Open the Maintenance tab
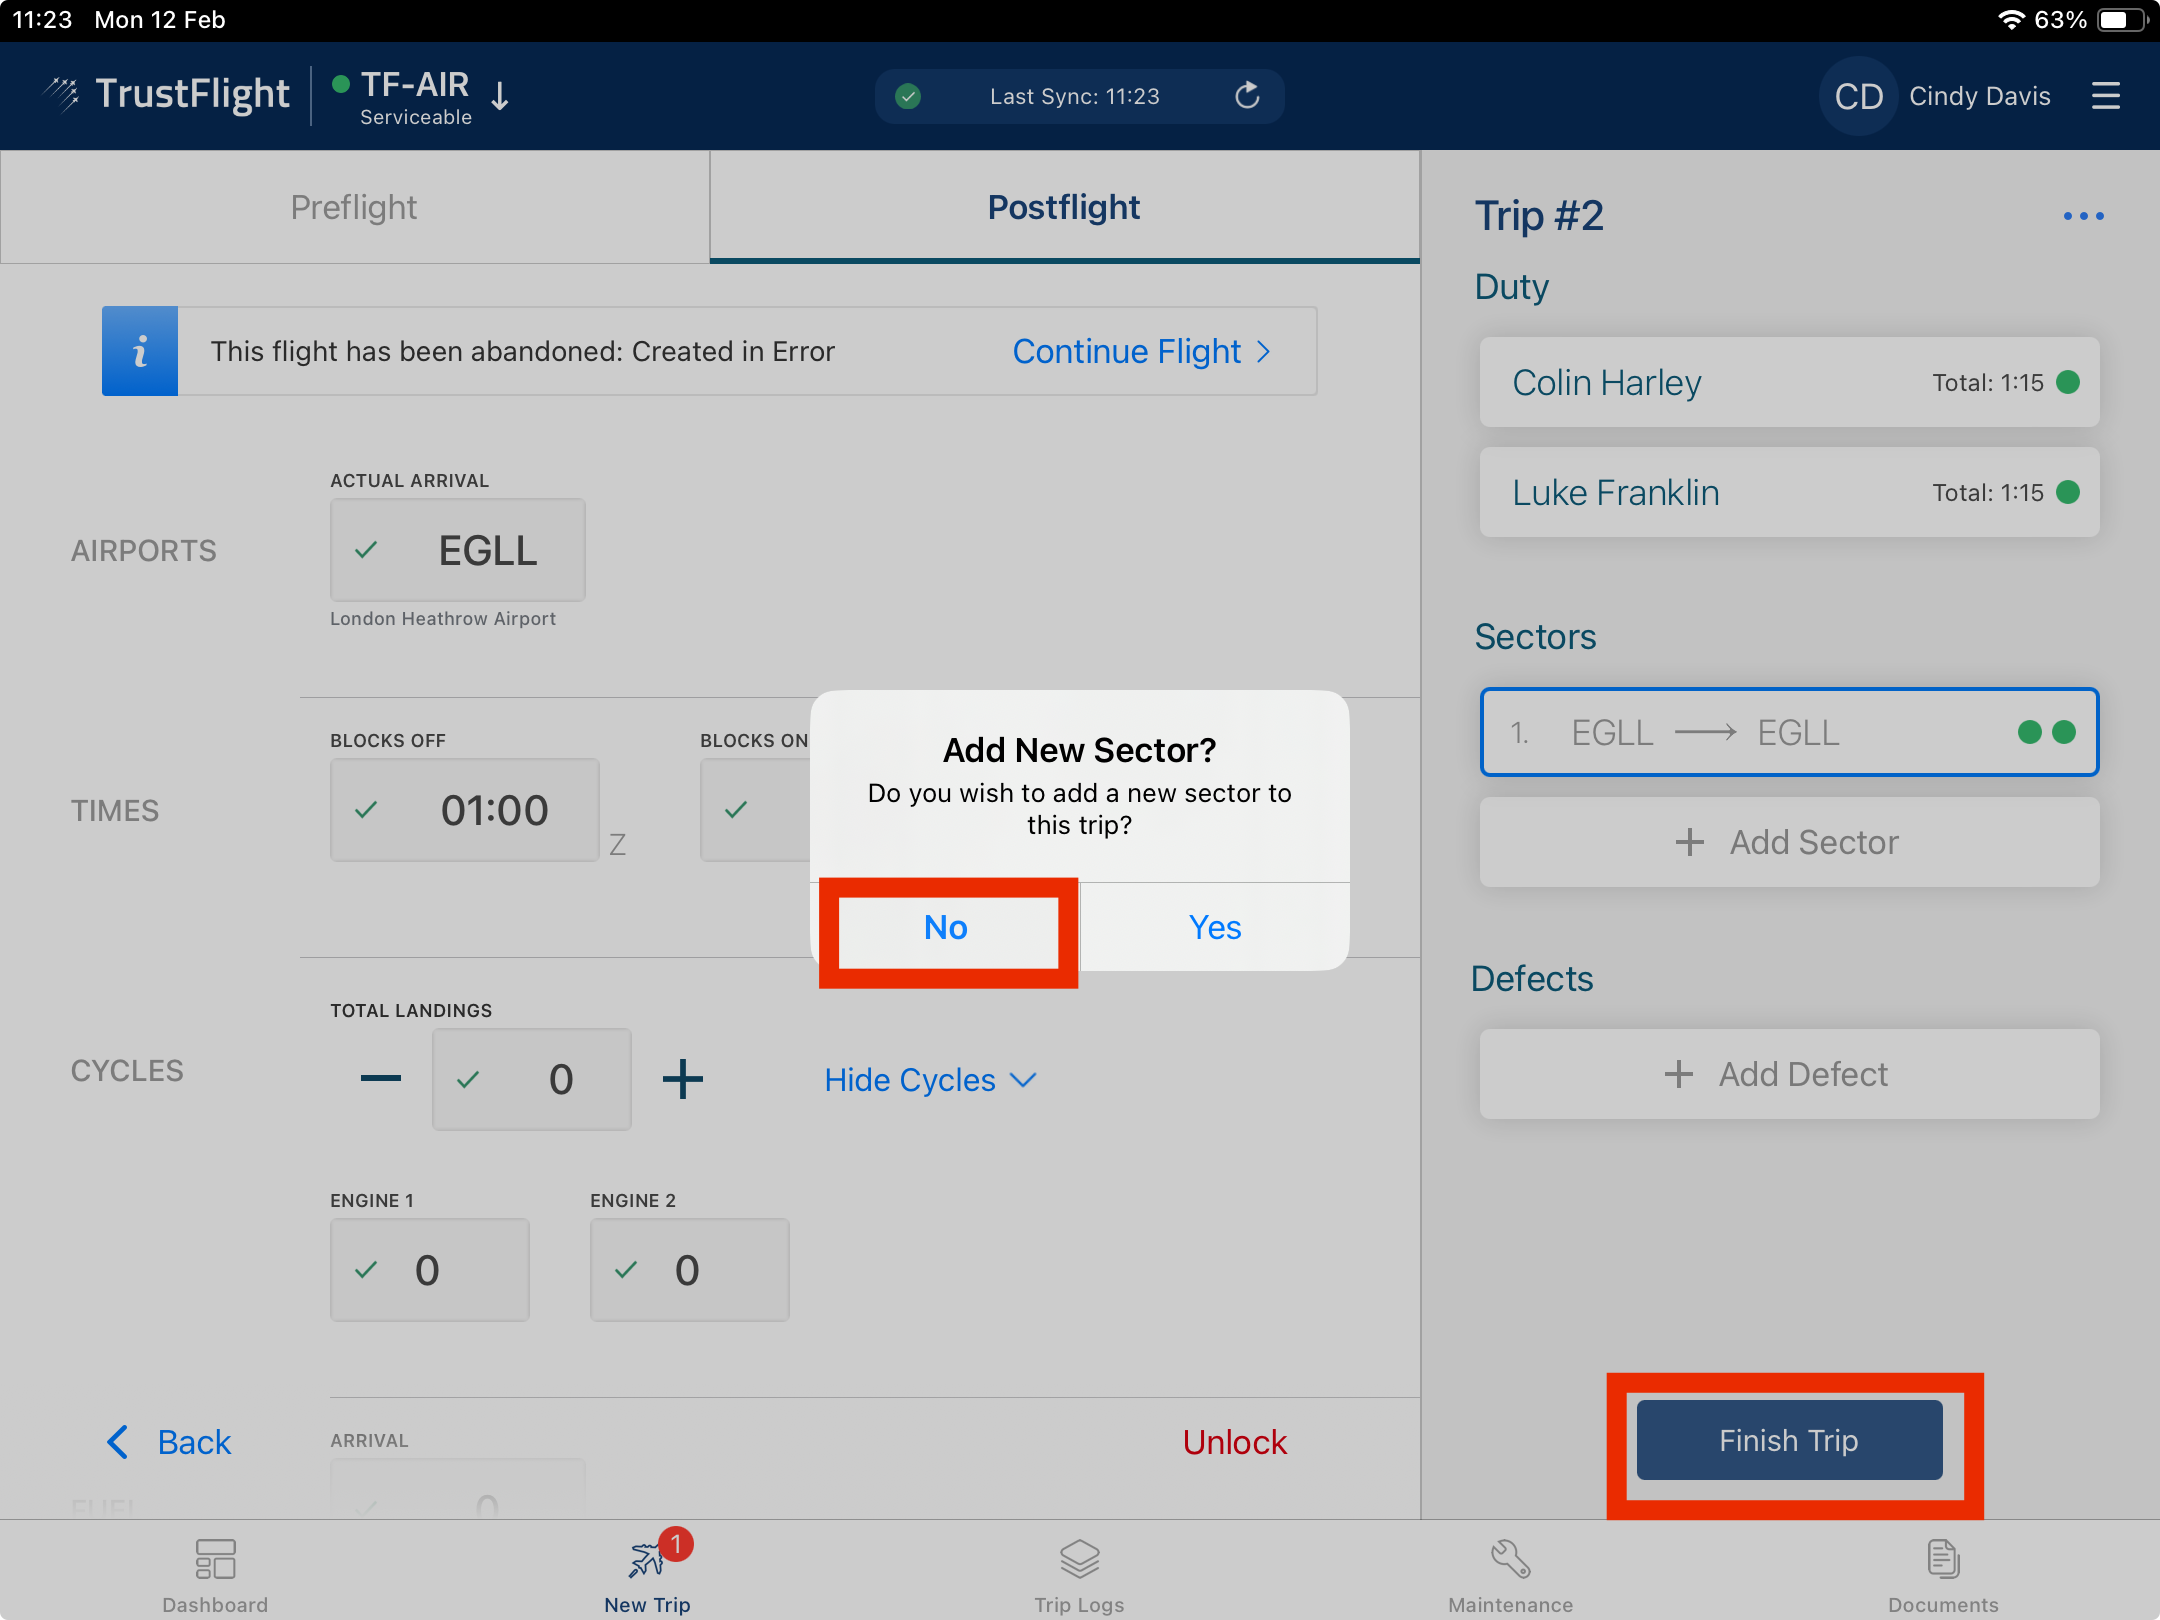 click(x=1511, y=1574)
